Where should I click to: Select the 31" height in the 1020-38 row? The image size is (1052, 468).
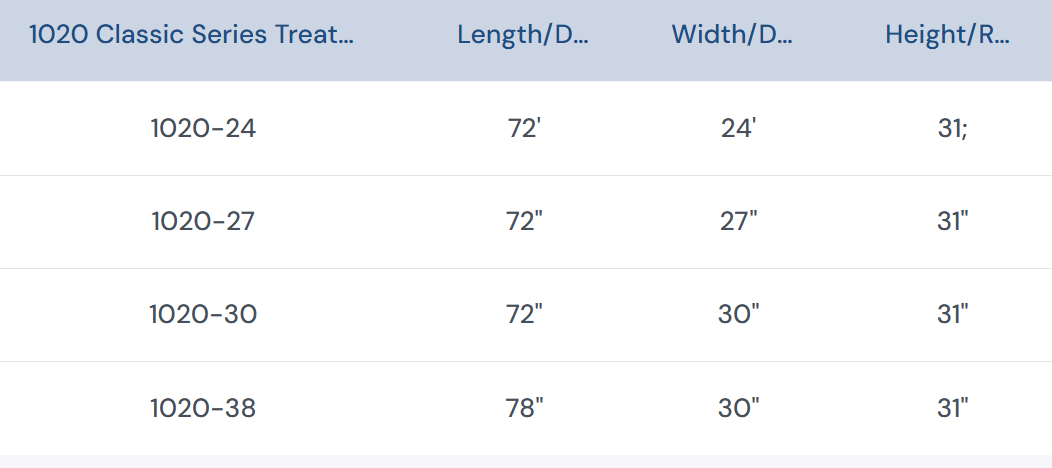[x=952, y=408]
